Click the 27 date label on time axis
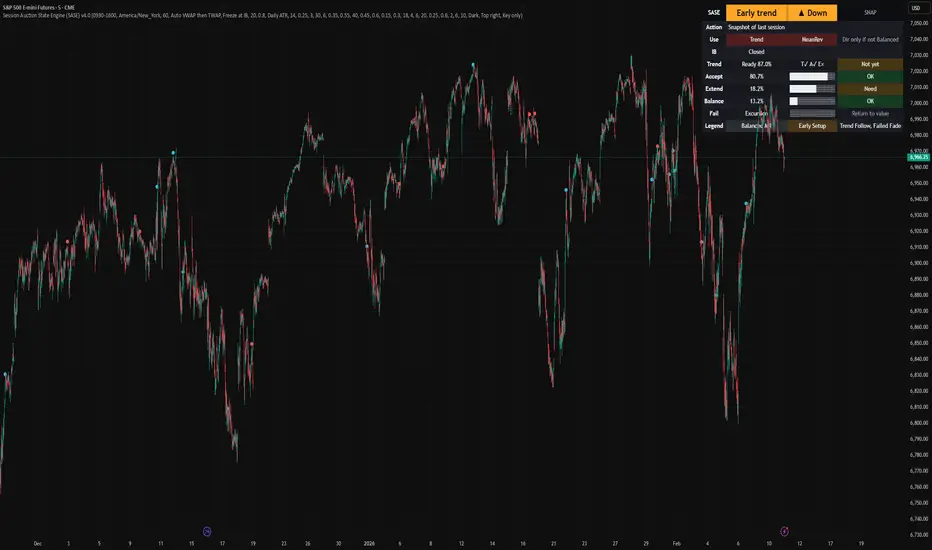Image resolution: width=932 pixels, height=550 pixels. click(615, 543)
